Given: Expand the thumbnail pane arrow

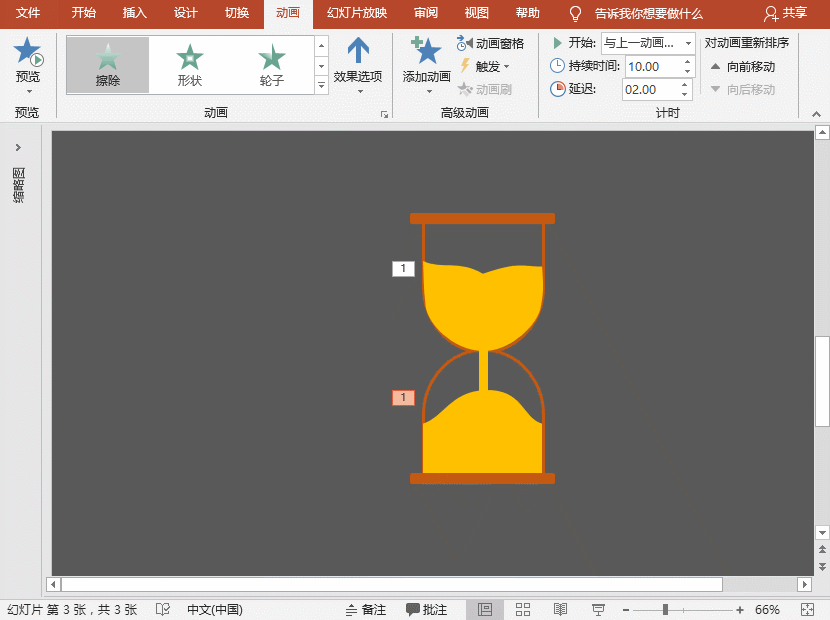Looking at the screenshot, I should pyautogui.click(x=19, y=147).
